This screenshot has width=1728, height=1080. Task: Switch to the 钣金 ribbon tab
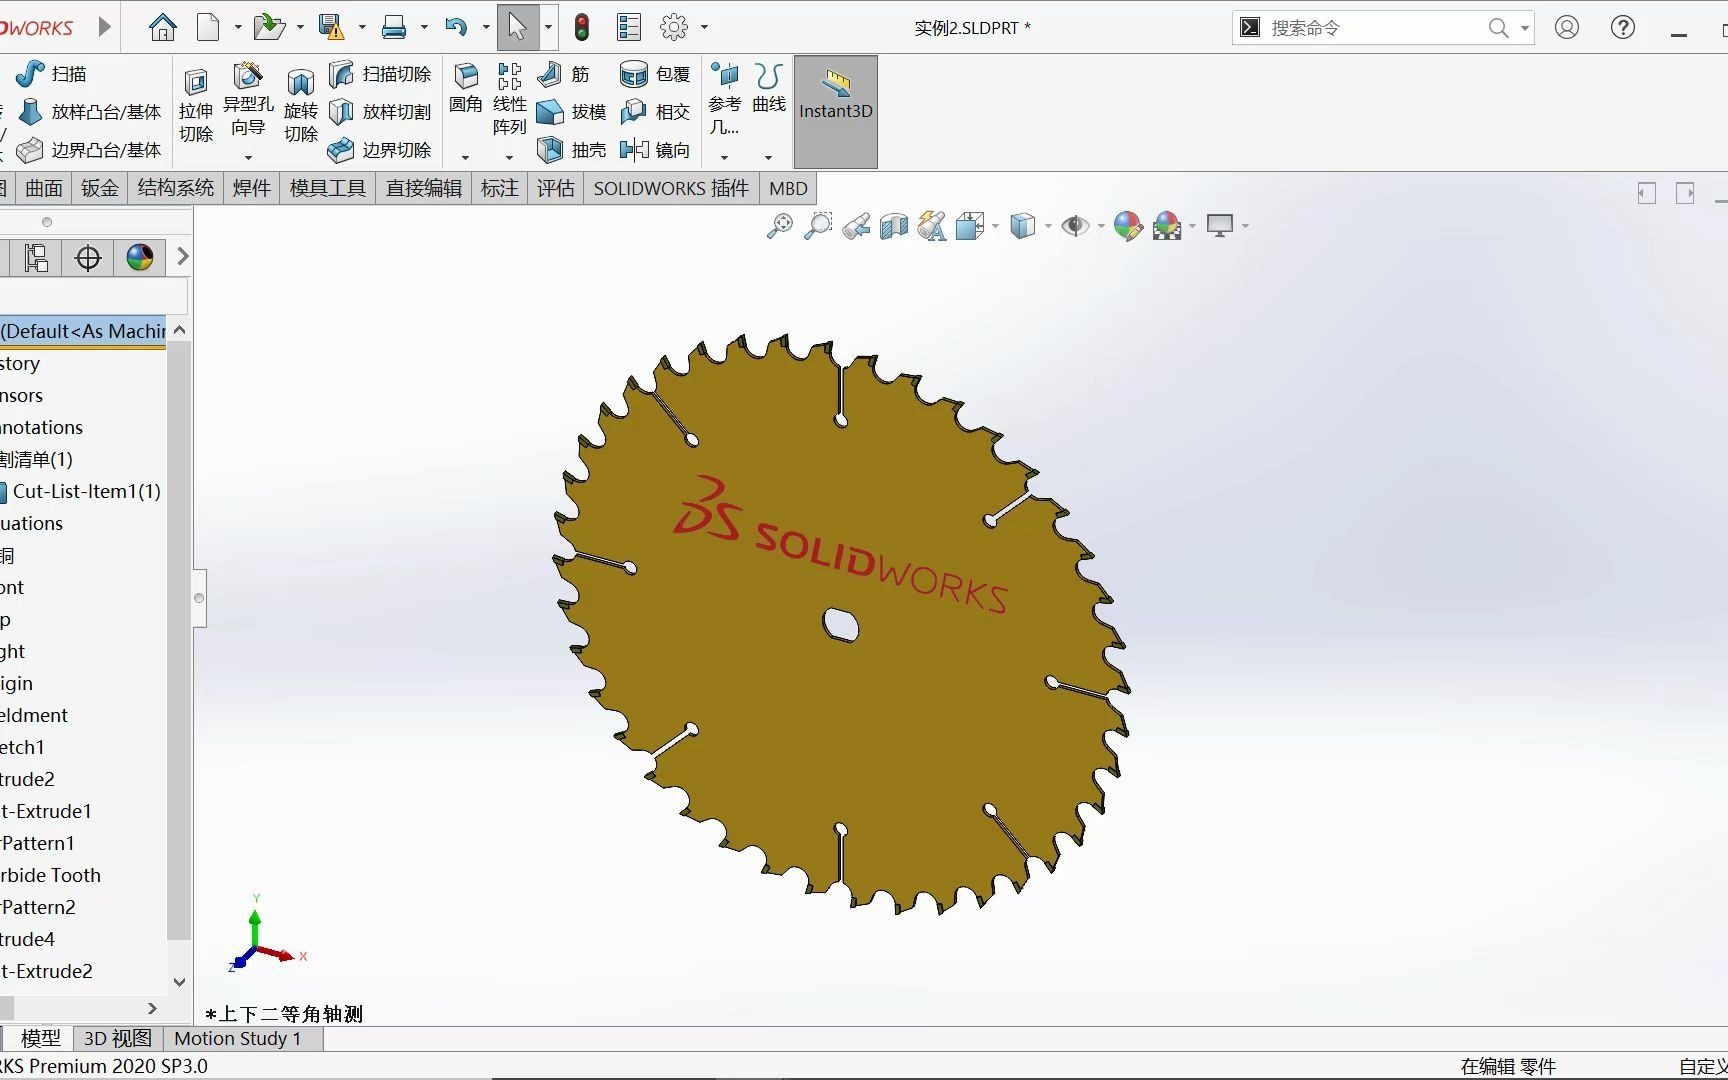(99, 188)
